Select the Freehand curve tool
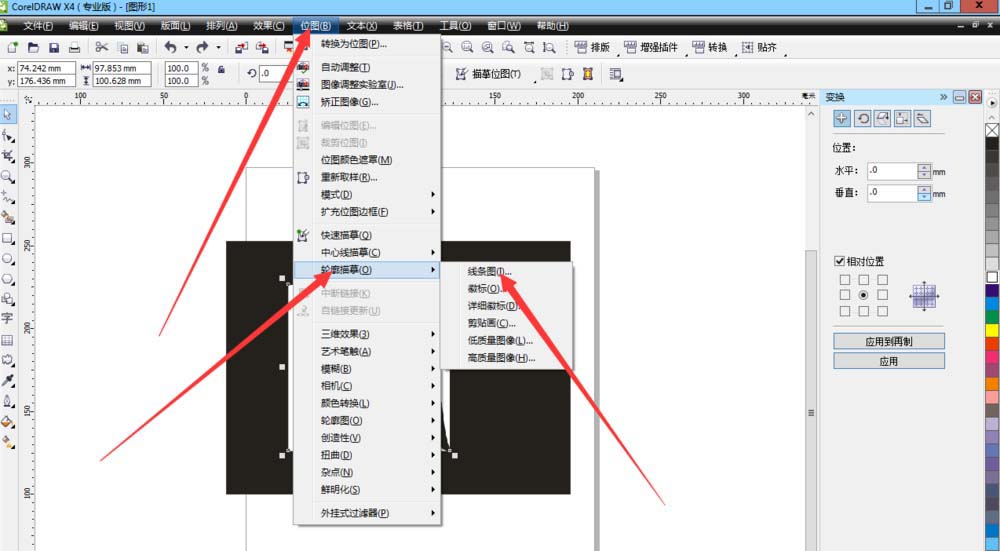Image resolution: width=1000 pixels, height=551 pixels. click(8, 197)
